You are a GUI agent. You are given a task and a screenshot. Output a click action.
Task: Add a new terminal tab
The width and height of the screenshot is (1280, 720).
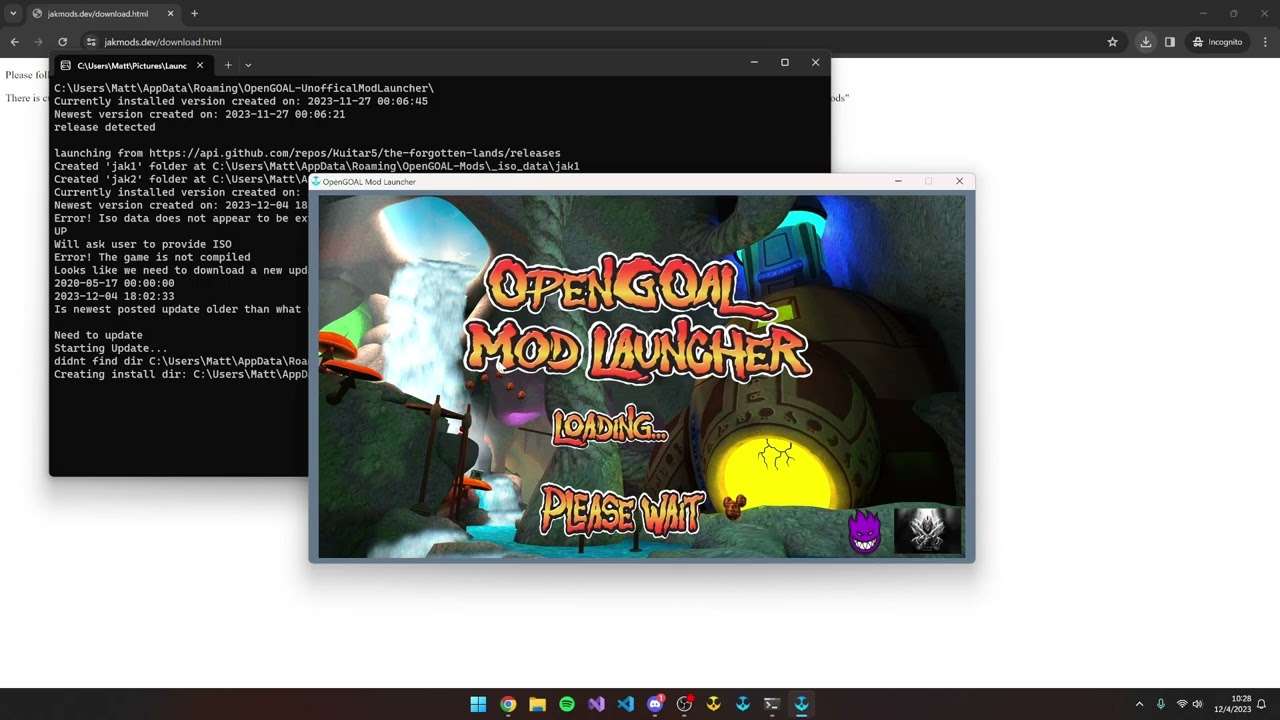tap(228, 65)
